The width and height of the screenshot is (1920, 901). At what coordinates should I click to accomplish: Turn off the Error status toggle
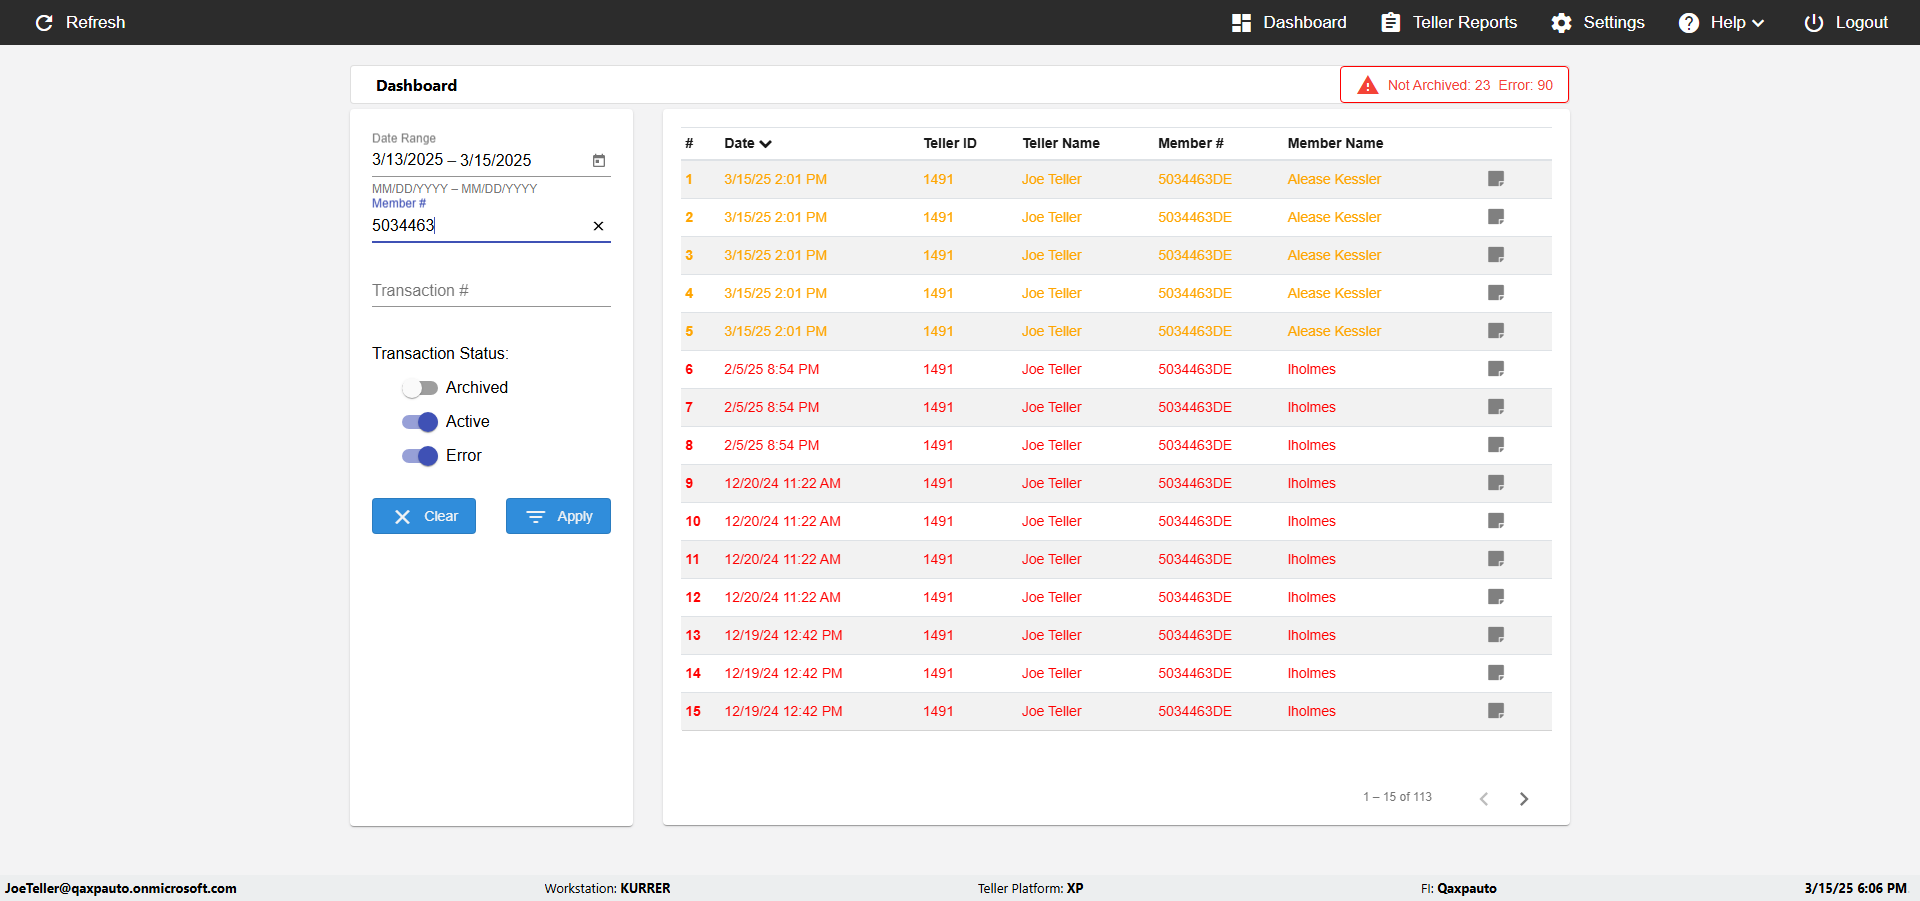[x=420, y=456]
